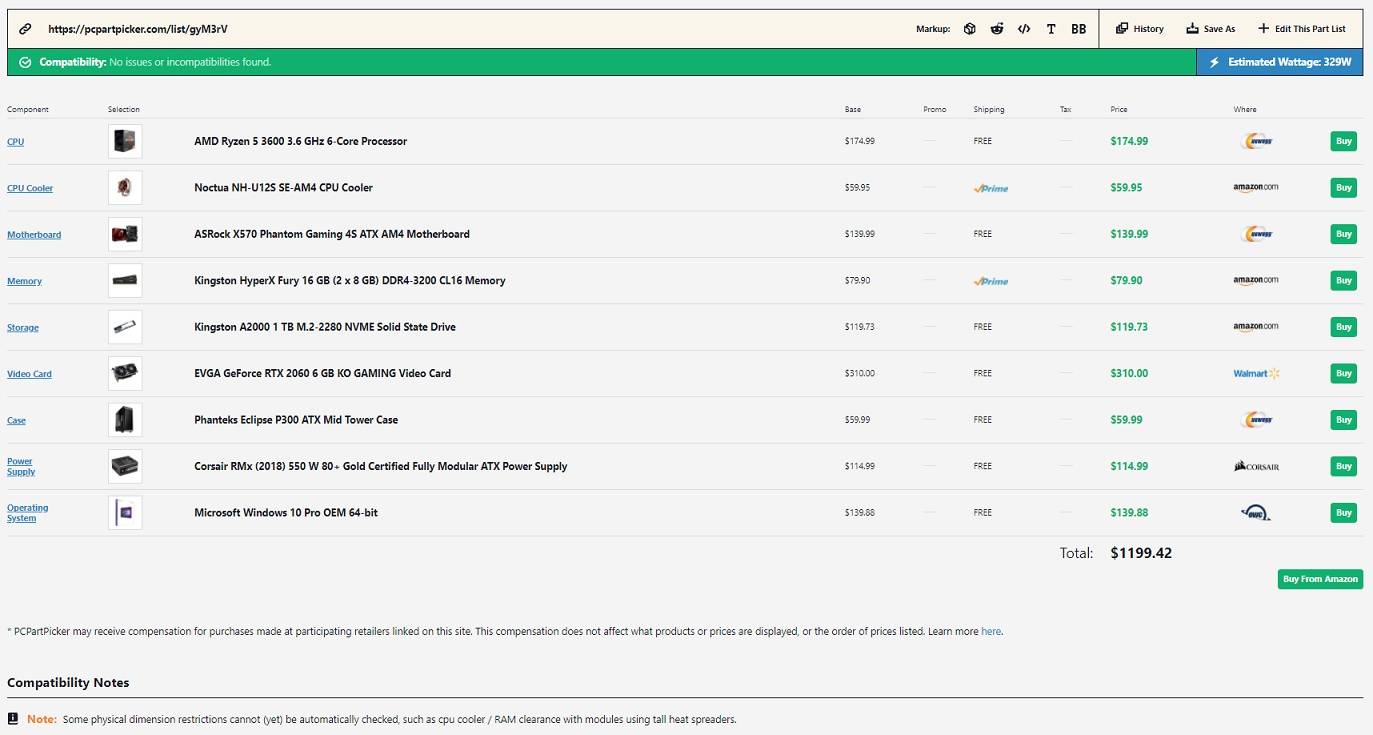Open Noctua NH-U12S SE-AM4 product name

(x=283, y=187)
